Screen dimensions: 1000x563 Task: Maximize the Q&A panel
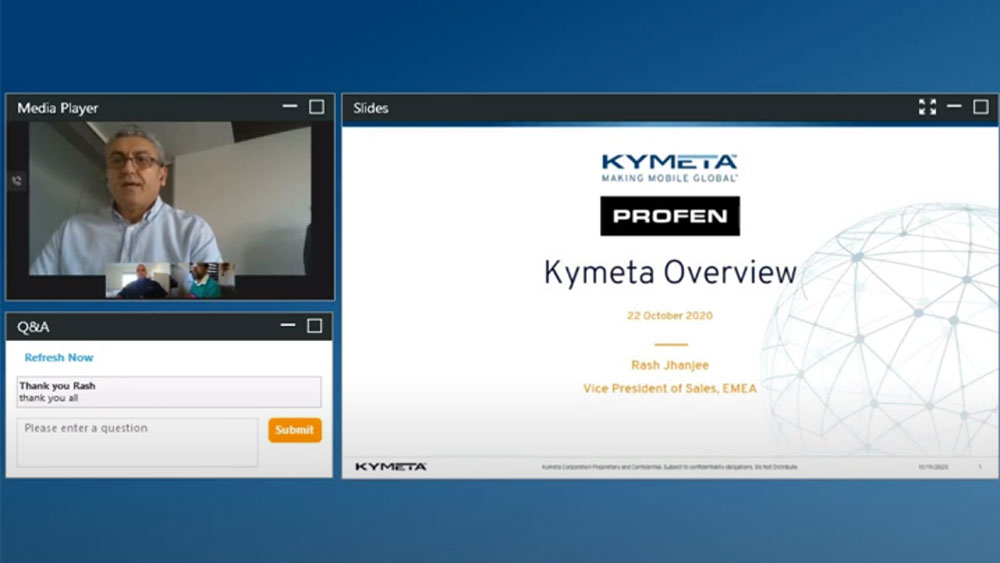[x=314, y=326]
